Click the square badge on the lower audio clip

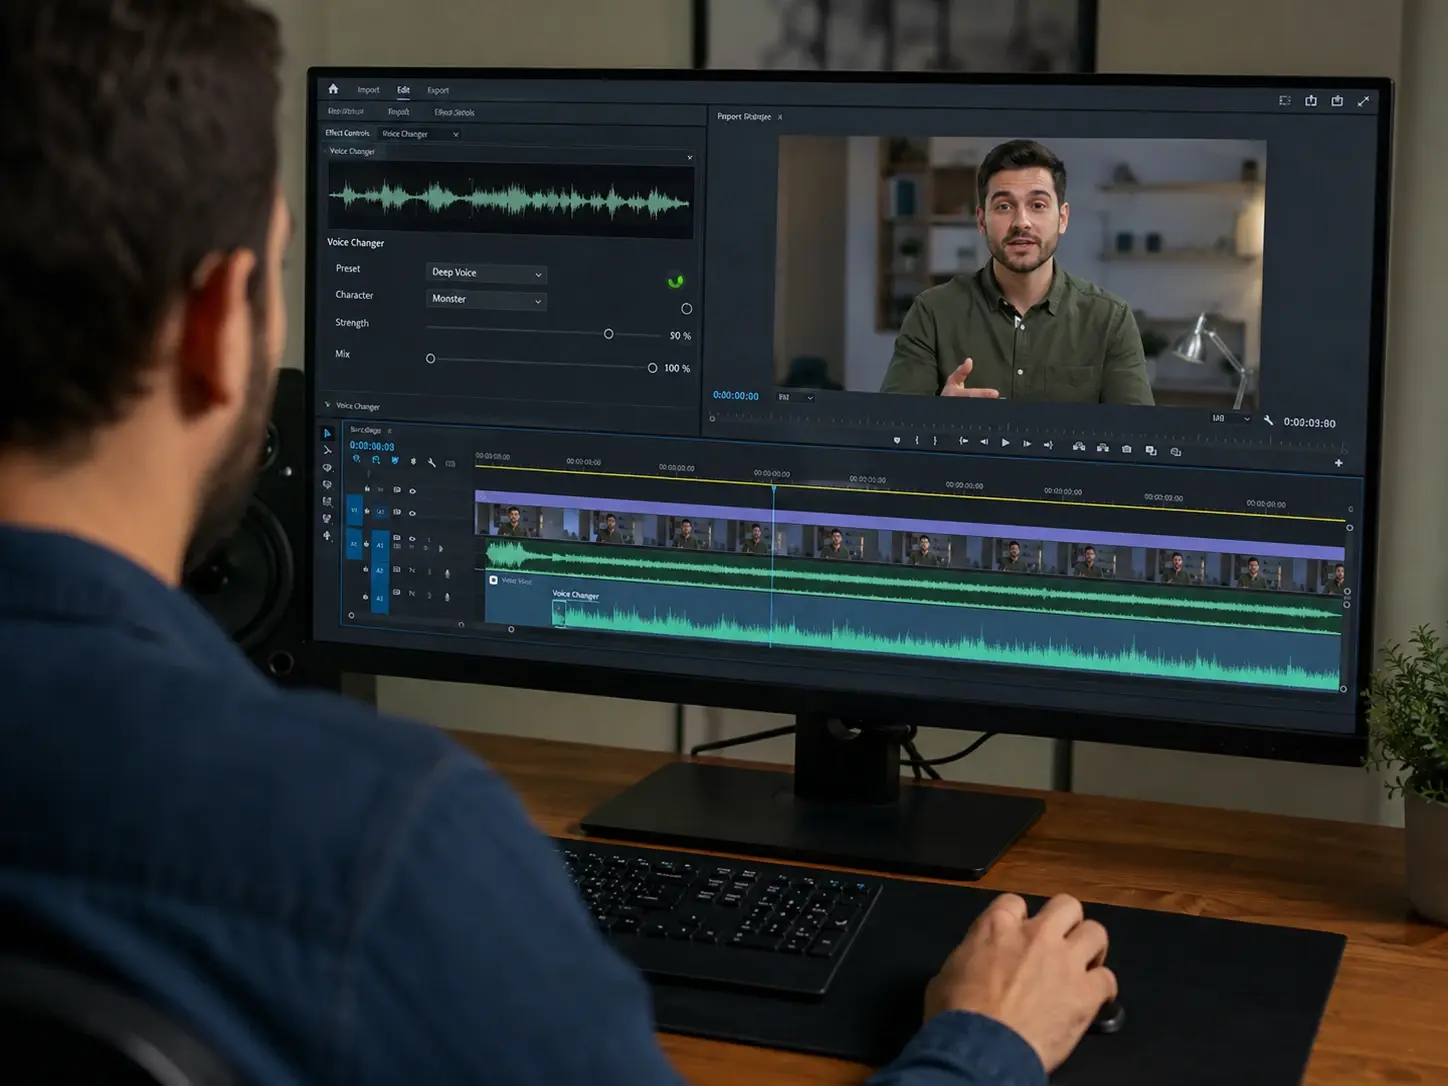[493, 580]
